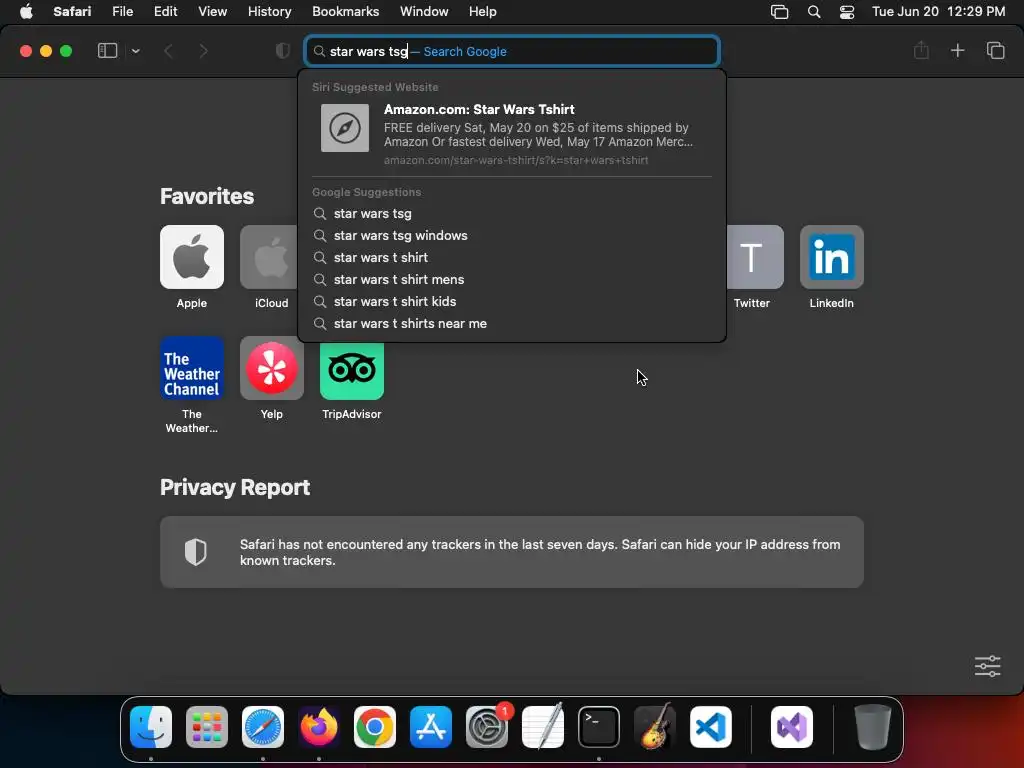Open Trash from the Dock
Screen dimensions: 1024x768
872,727
